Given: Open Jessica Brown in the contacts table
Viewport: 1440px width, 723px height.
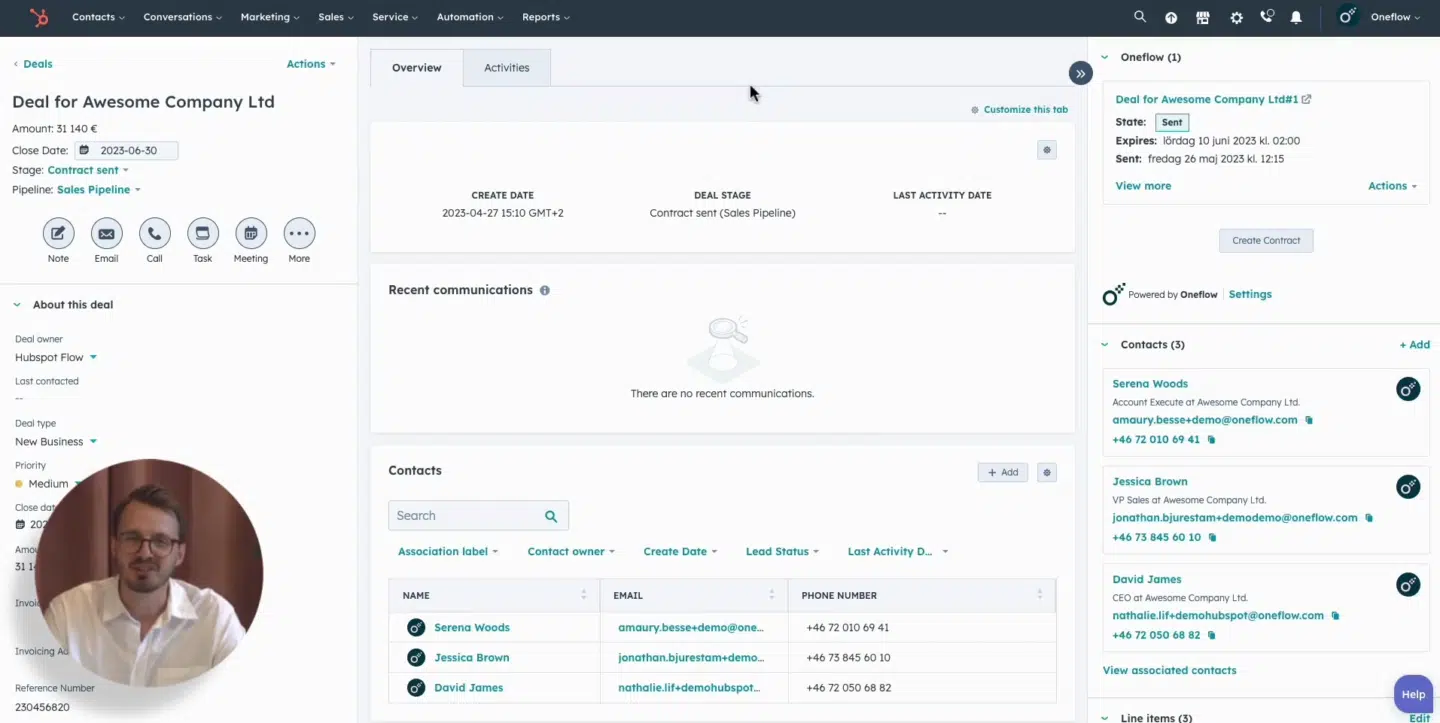Looking at the screenshot, I should 472,658.
